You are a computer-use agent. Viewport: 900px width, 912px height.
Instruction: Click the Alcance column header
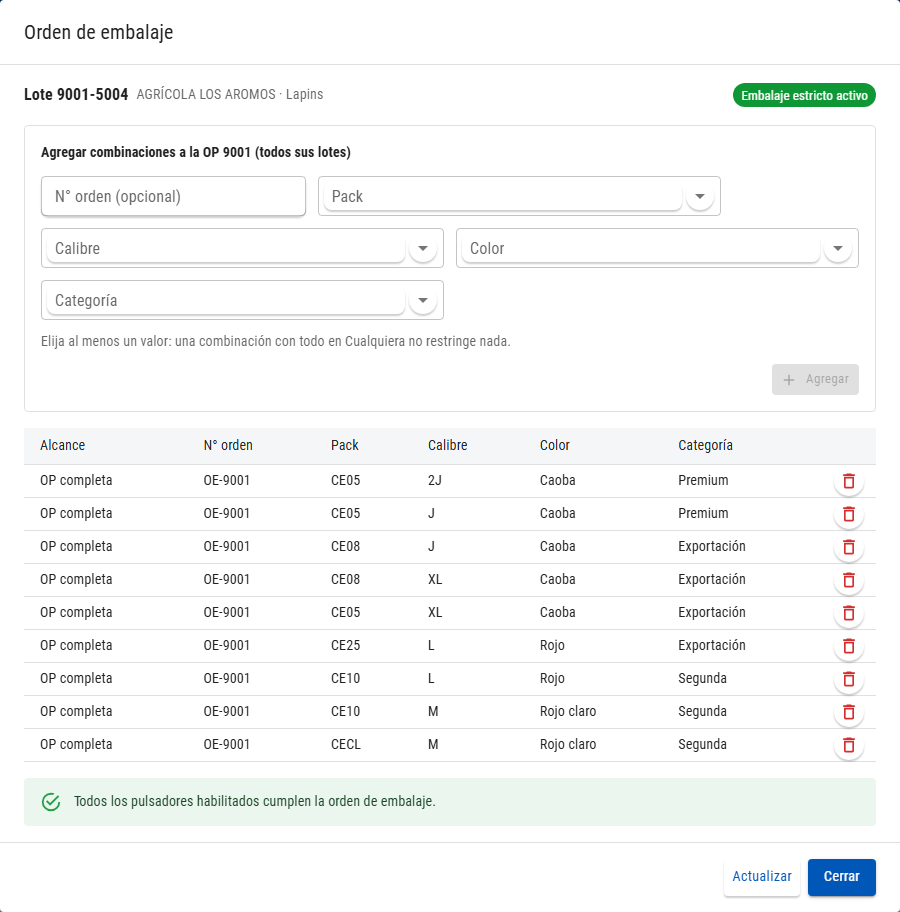pyautogui.click(x=63, y=446)
